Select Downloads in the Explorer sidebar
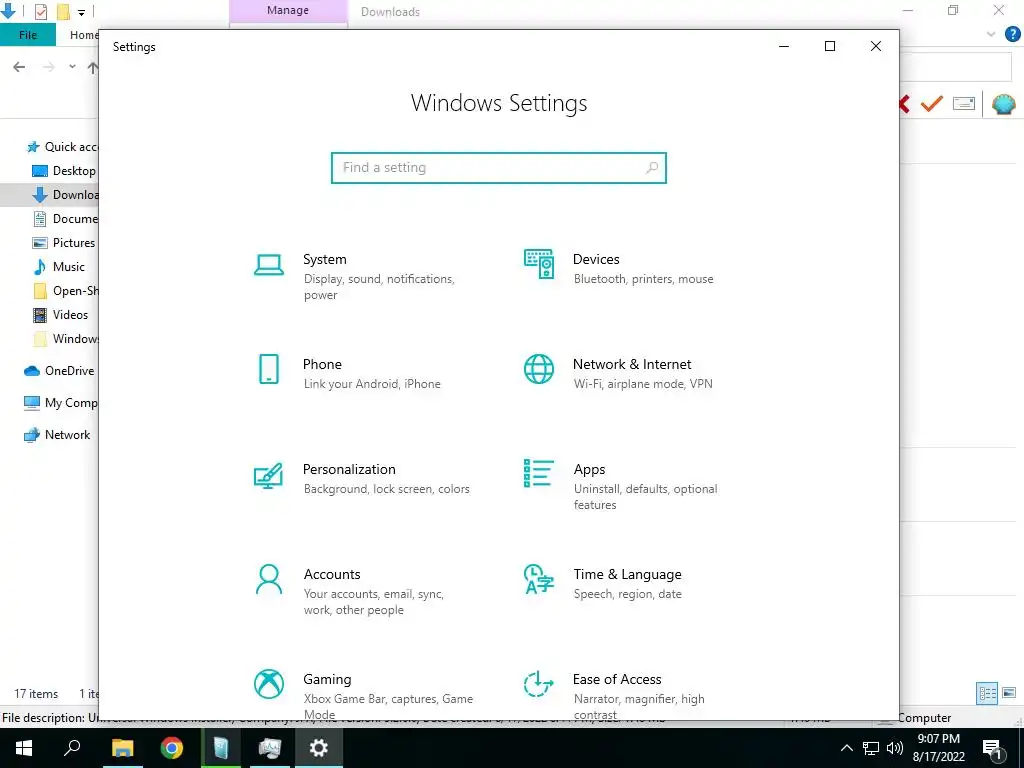1024x768 pixels. (x=50, y=195)
